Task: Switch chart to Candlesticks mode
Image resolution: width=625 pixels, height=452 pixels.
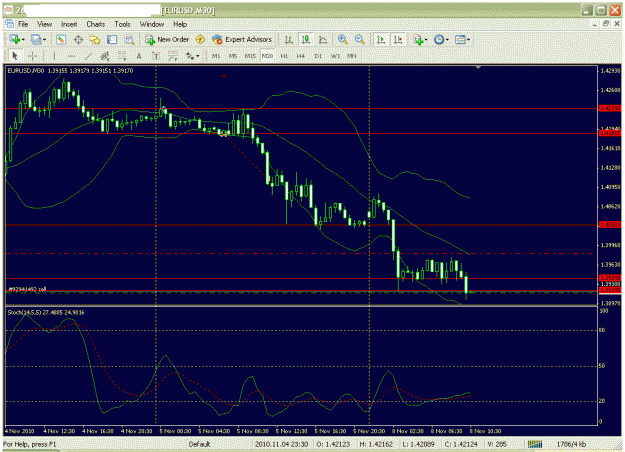Action: click(x=306, y=39)
